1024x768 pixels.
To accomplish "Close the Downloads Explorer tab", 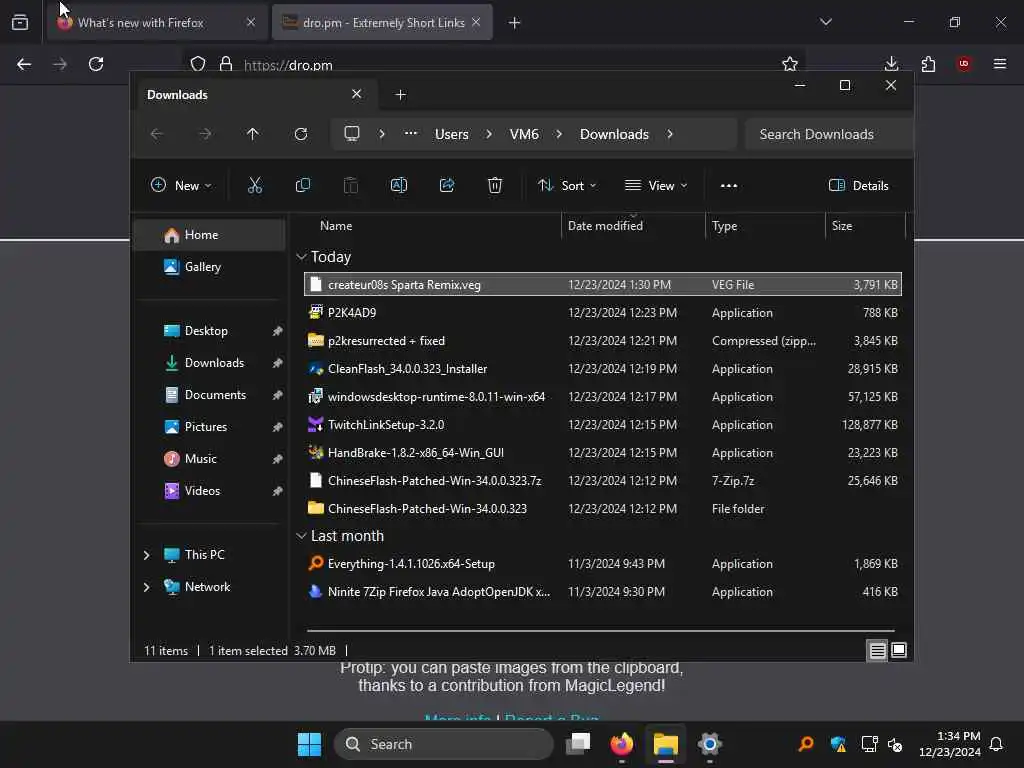I will 357,94.
